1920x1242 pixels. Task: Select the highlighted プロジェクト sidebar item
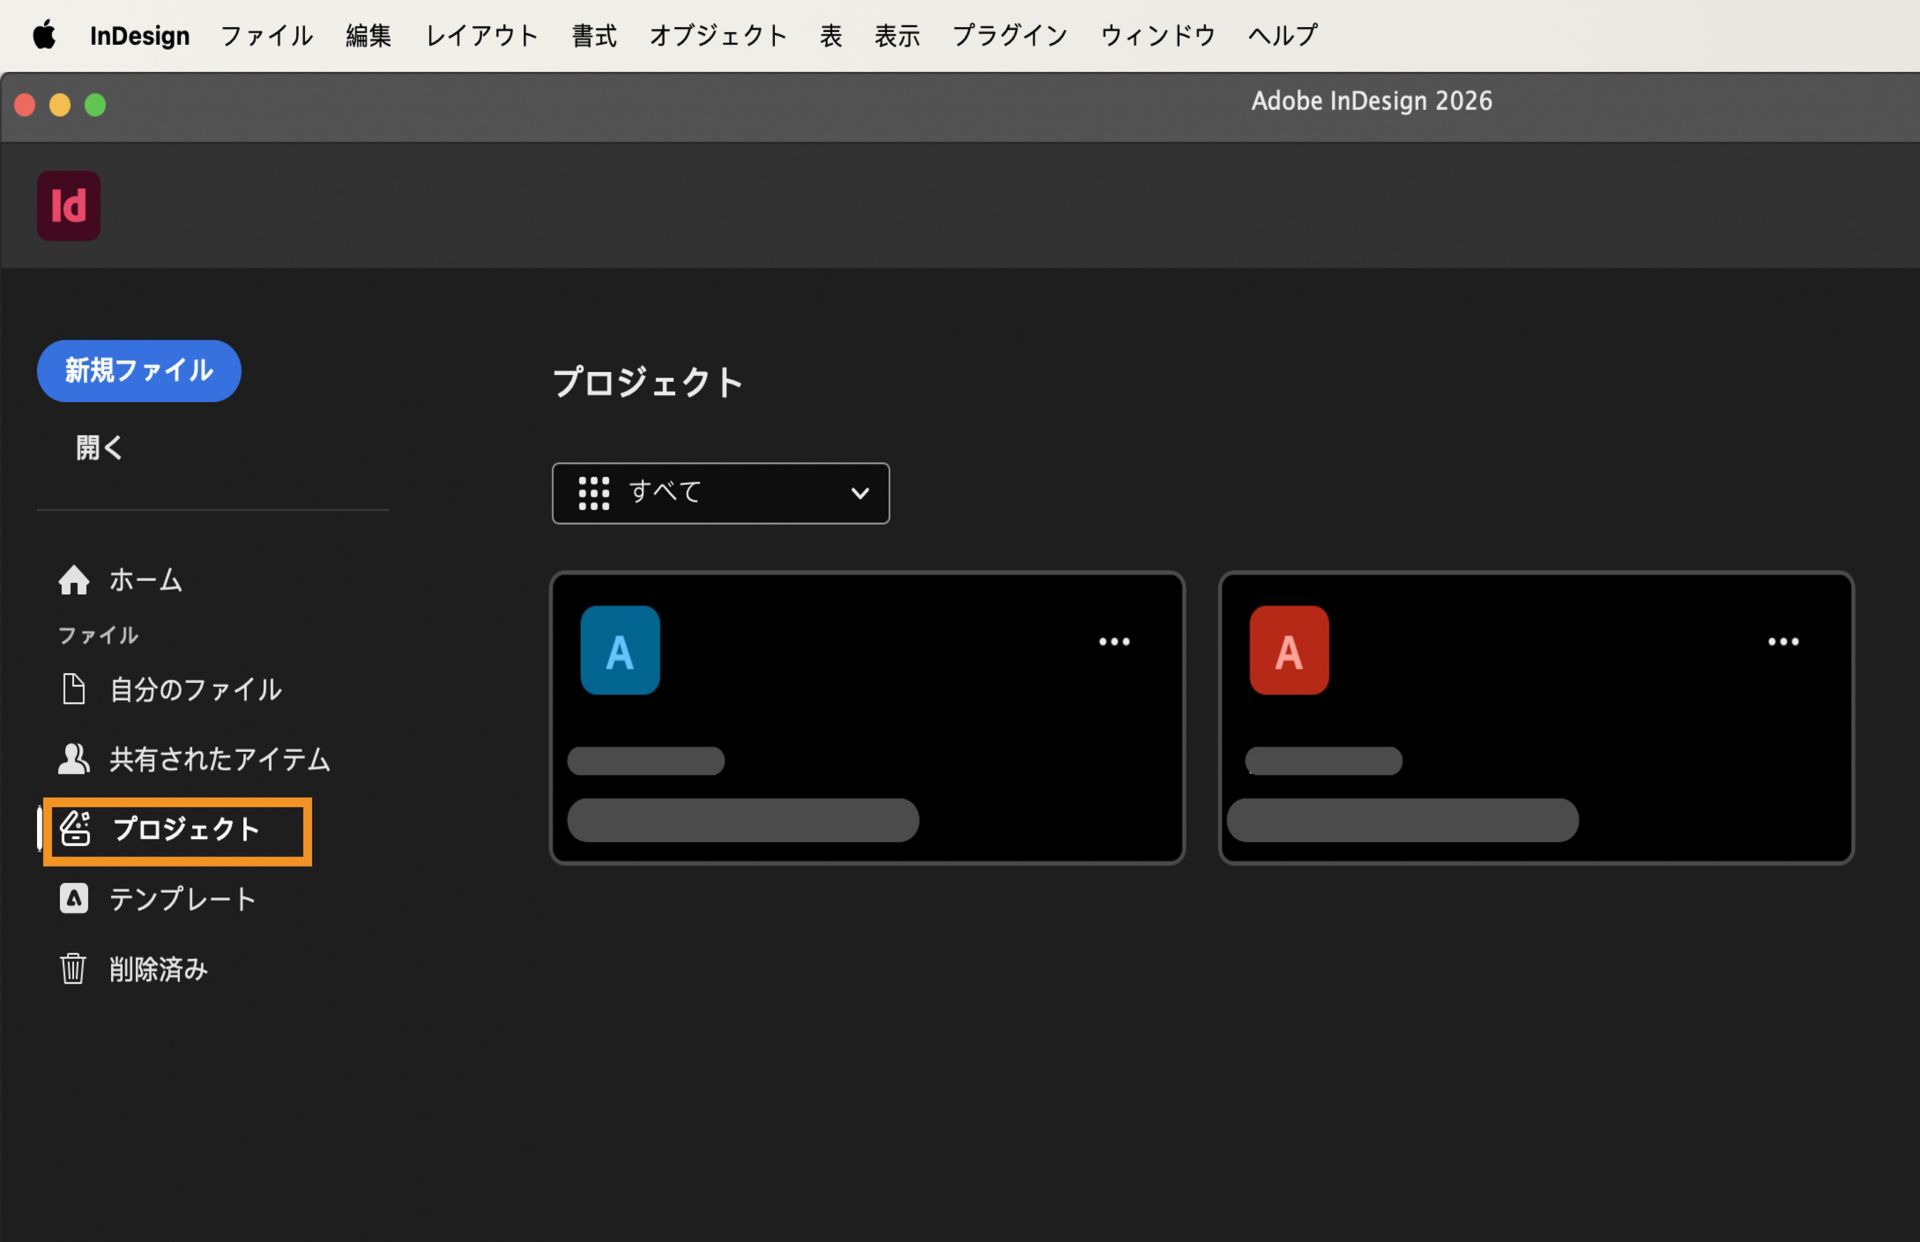tap(184, 830)
